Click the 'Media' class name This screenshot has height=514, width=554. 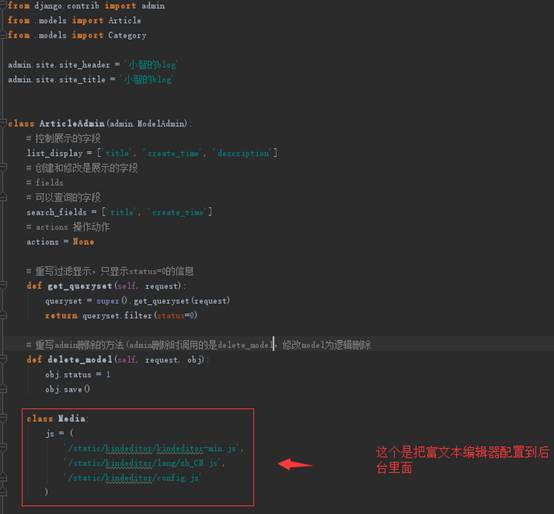[x=71, y=419]
